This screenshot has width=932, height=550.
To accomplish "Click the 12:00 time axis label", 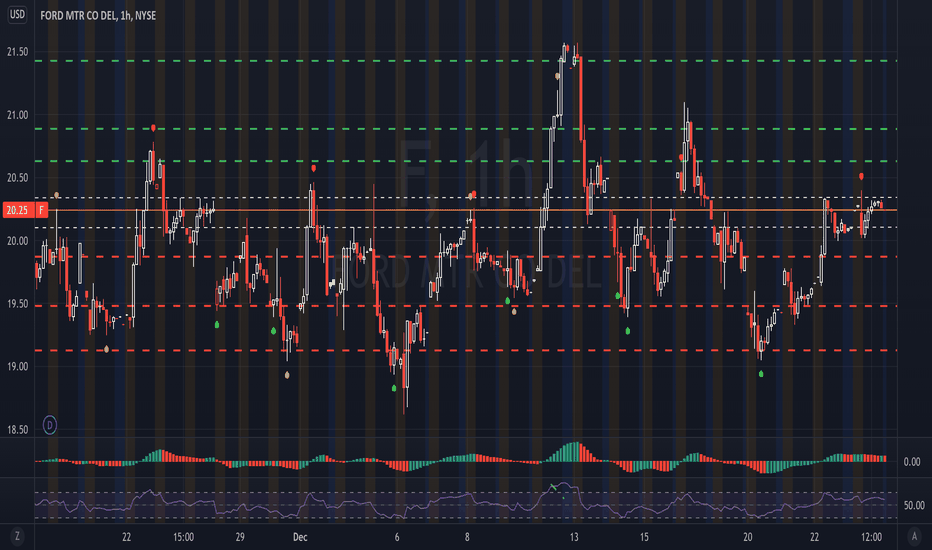I will [x=871, y=537].
